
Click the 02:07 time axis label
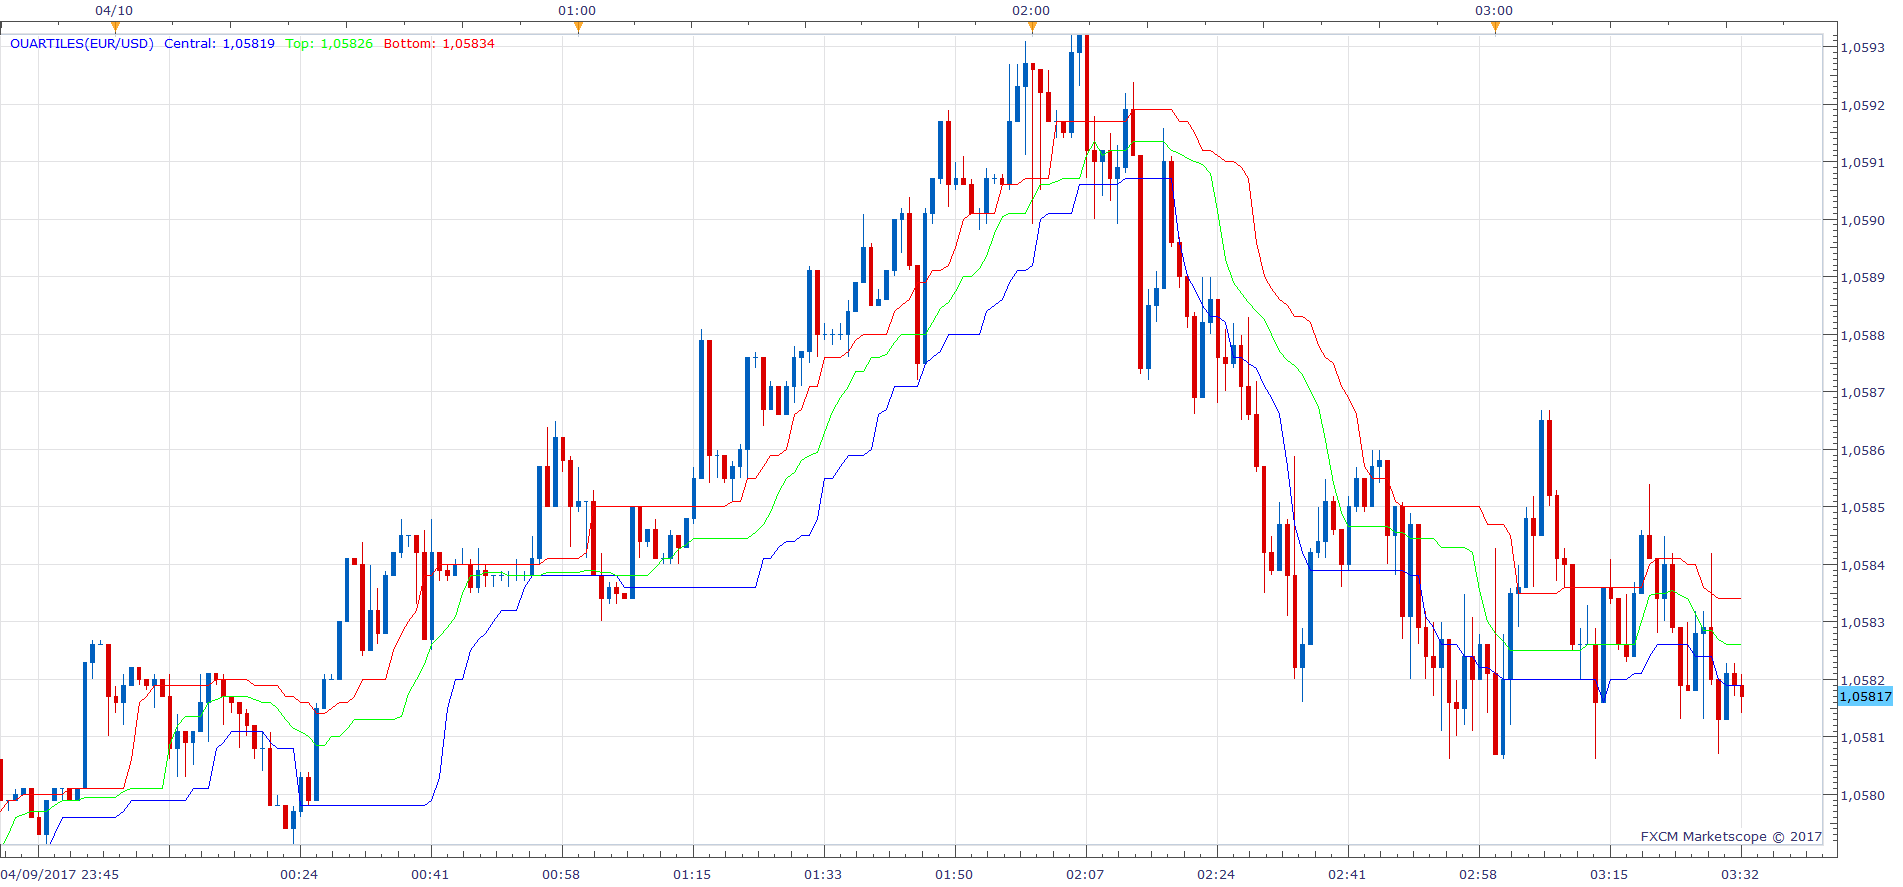point(1085,874)
